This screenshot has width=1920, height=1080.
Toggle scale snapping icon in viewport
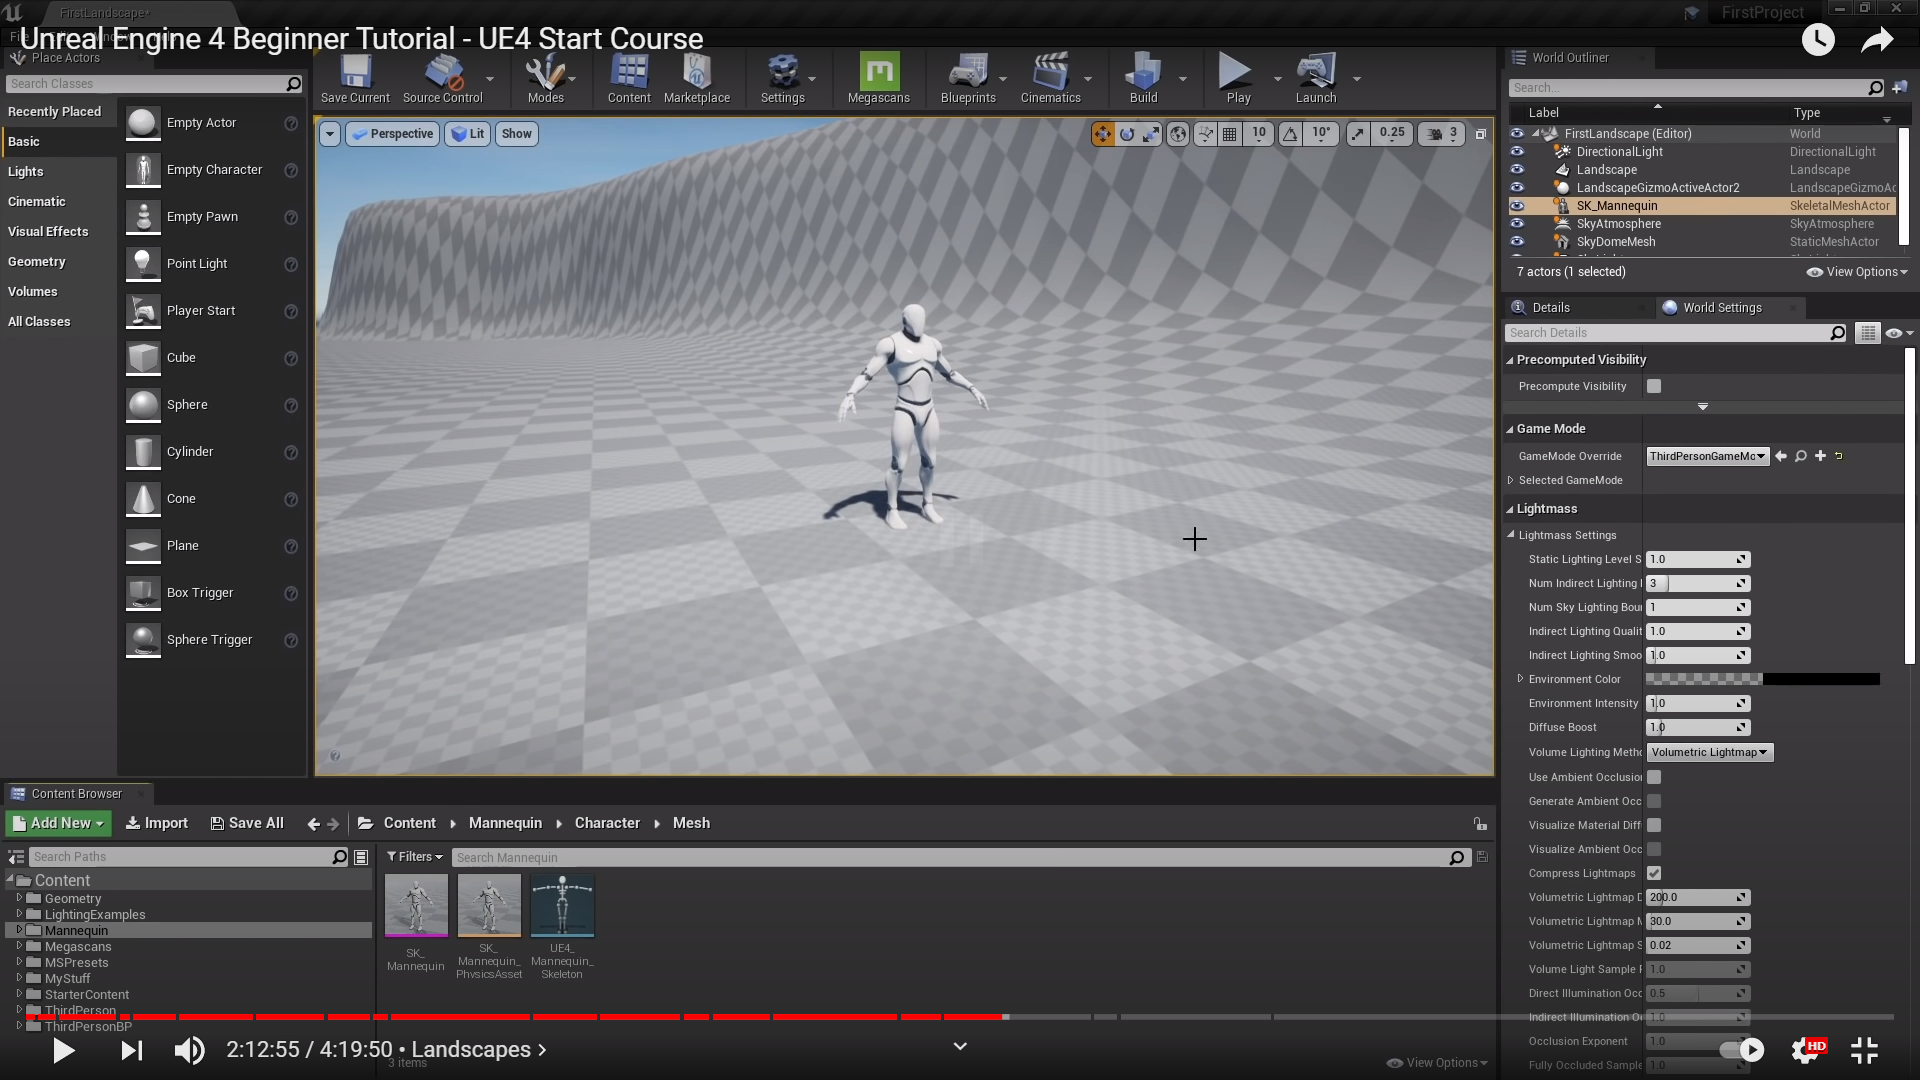click(1357, 134)
